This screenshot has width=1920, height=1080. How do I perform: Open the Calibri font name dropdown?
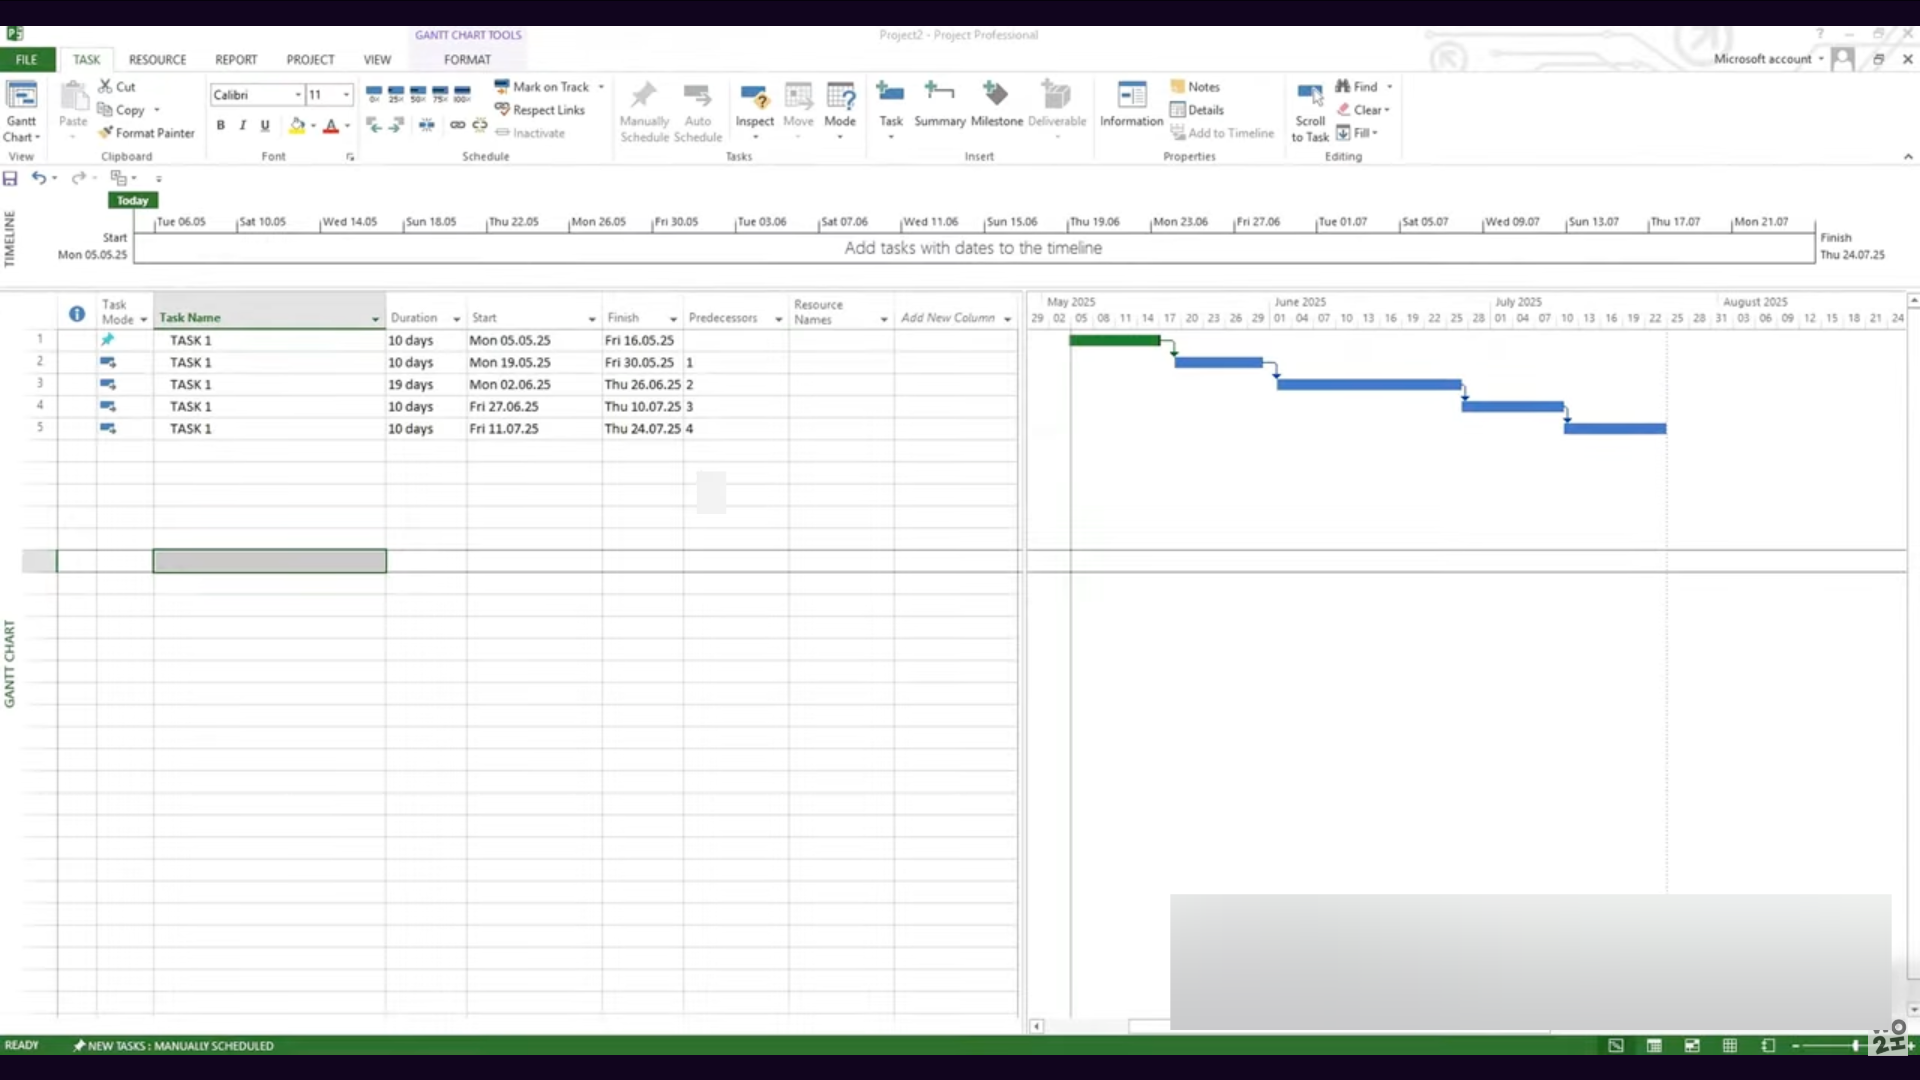coord(298,95)
